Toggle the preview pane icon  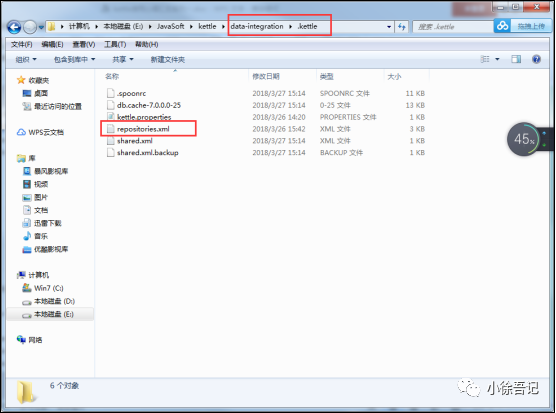(516, 59)
